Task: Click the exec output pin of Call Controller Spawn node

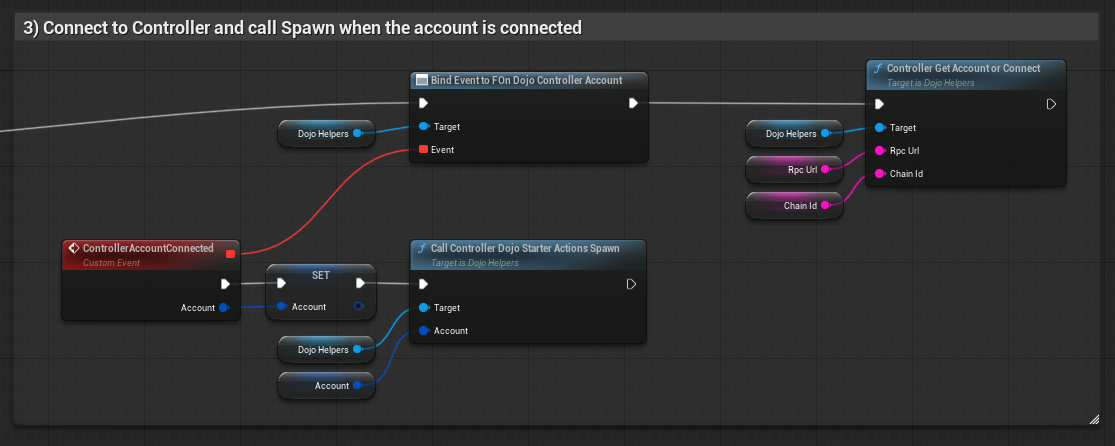Action: click(631, 284)
